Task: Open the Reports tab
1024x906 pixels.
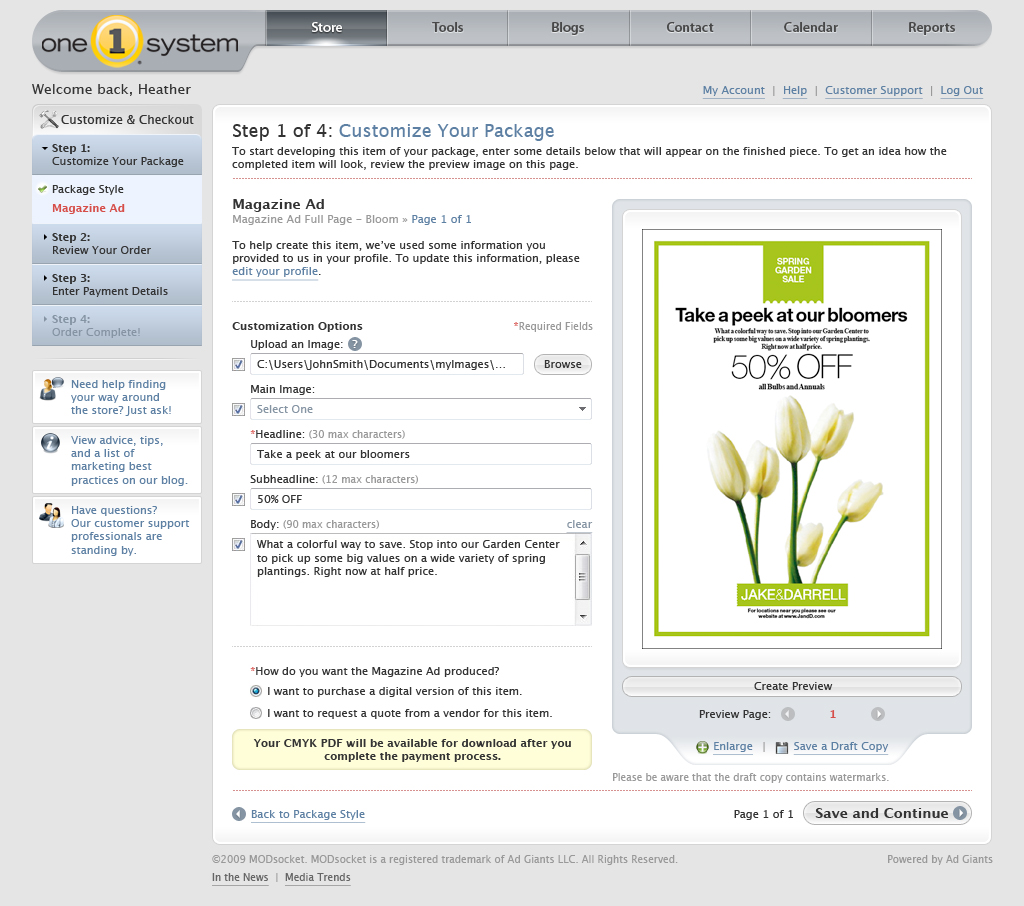Action: point(931,27)
